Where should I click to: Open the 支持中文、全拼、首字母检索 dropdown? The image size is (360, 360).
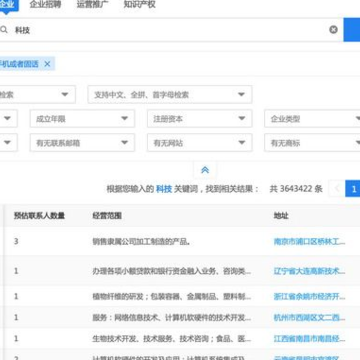[x=170, y=95]
